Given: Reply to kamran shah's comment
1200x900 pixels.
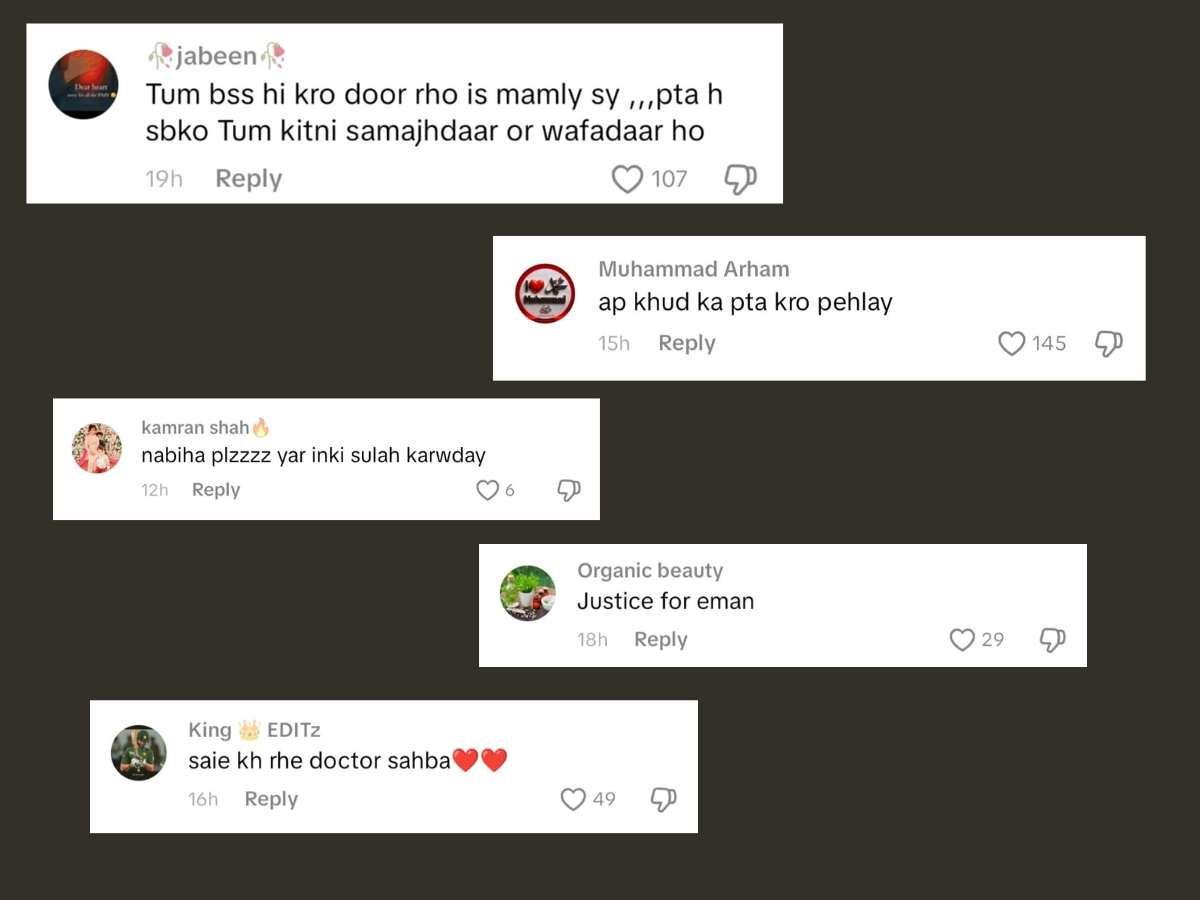Looking at the screenshot, I should point(216,490).
